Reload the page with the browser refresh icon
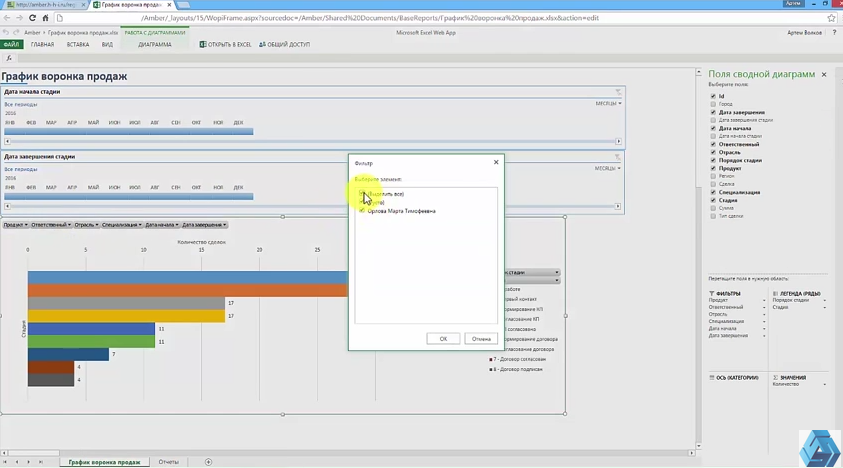 pyautogui.click(x=32, y=18)
